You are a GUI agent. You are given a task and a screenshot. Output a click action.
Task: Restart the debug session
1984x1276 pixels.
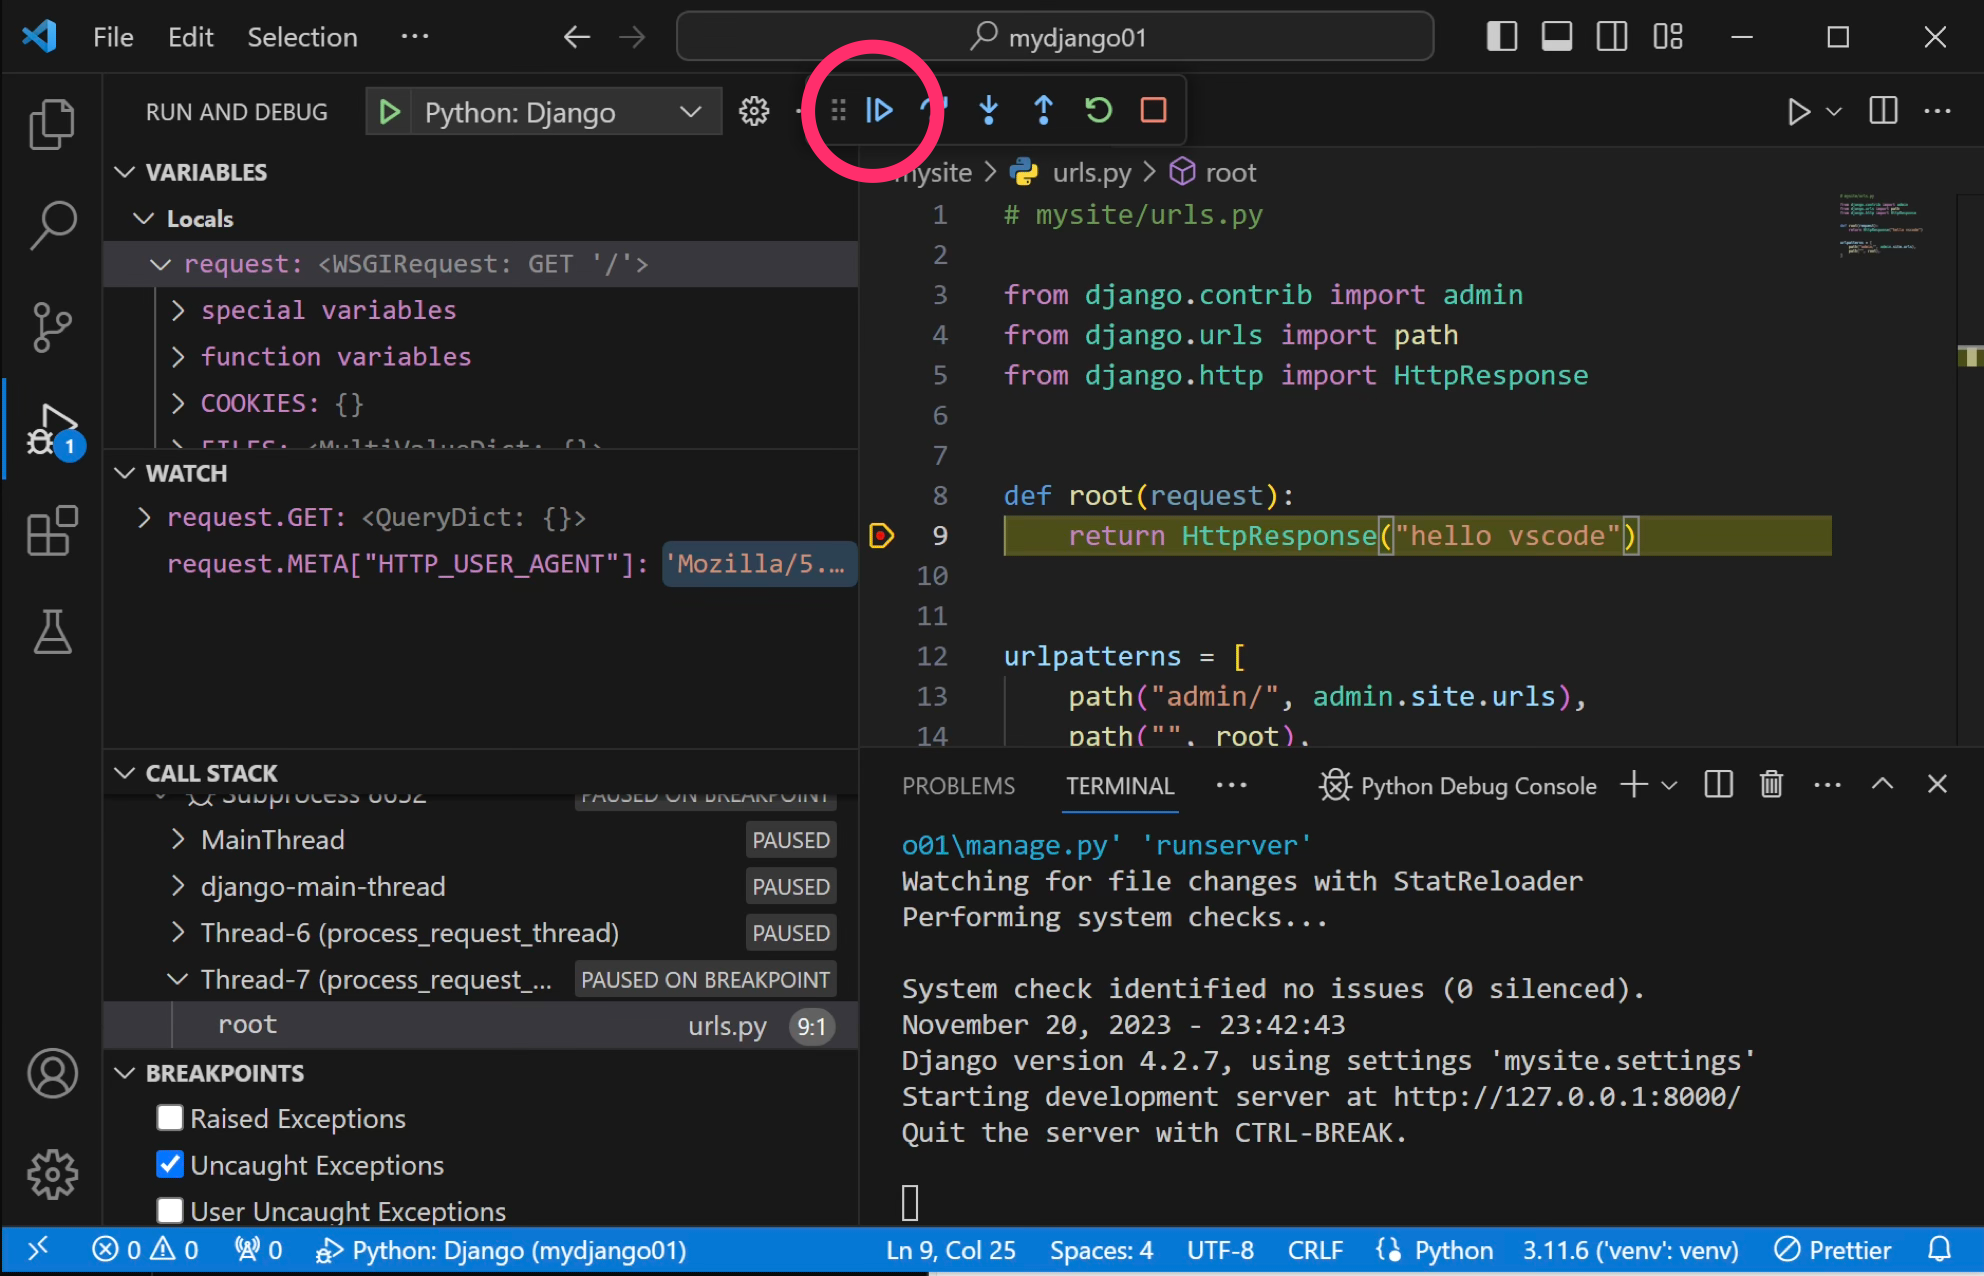(x=1098, y=111)
